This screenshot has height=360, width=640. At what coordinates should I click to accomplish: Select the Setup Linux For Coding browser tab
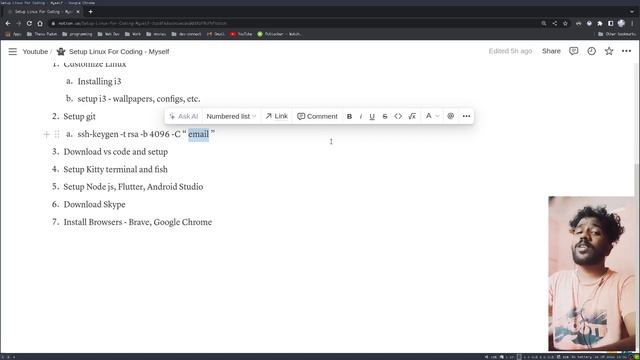43,12
